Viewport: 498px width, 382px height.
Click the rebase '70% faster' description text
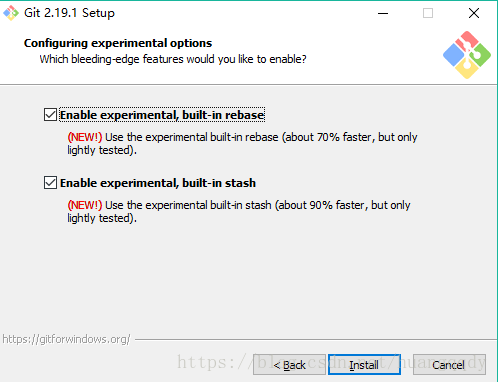242,144
